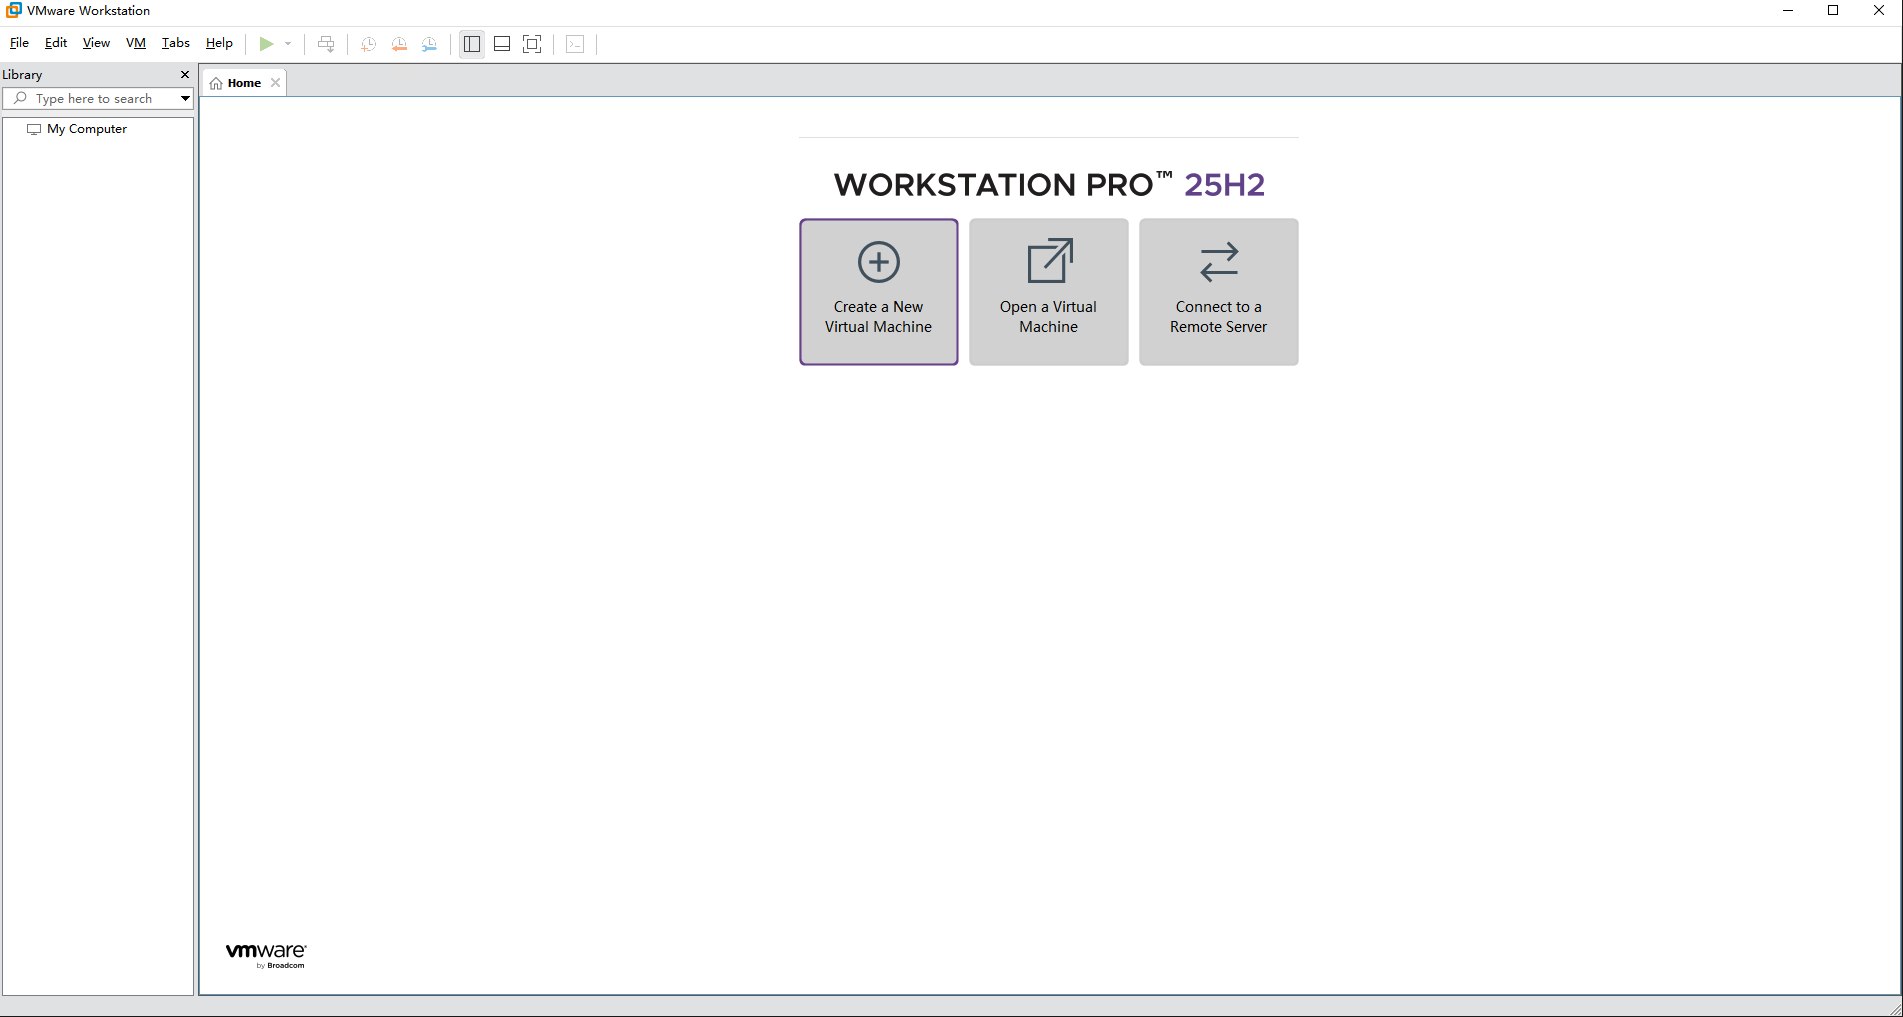Select My Computer in the Library tree
The image size is (1903, 1017).
(87, 129)
